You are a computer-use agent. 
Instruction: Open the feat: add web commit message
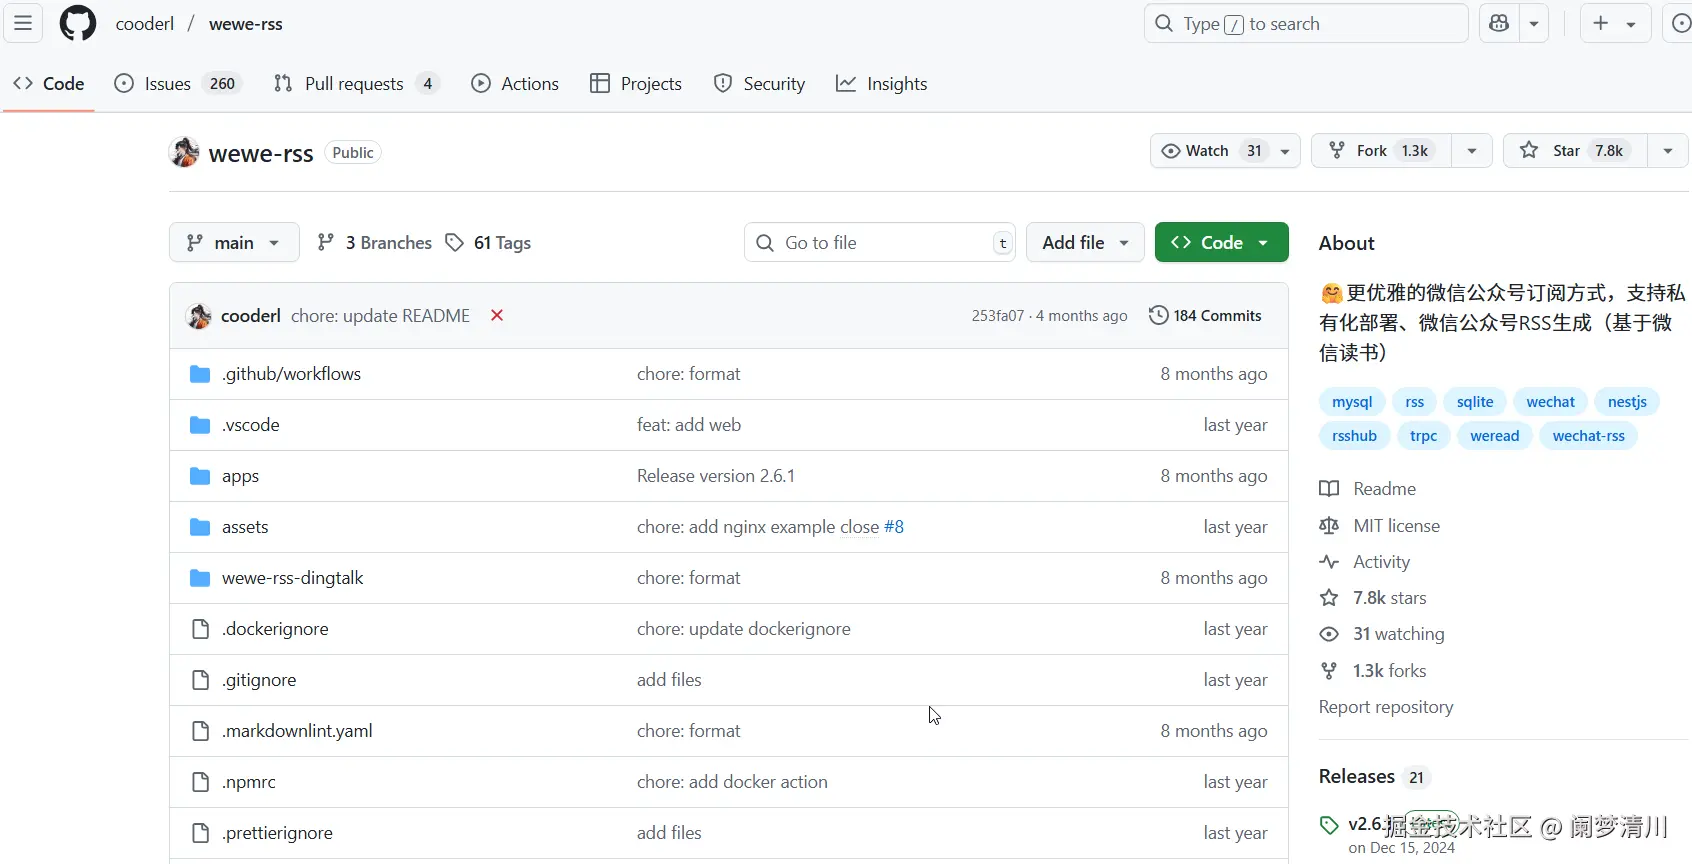tap(689, 425)
